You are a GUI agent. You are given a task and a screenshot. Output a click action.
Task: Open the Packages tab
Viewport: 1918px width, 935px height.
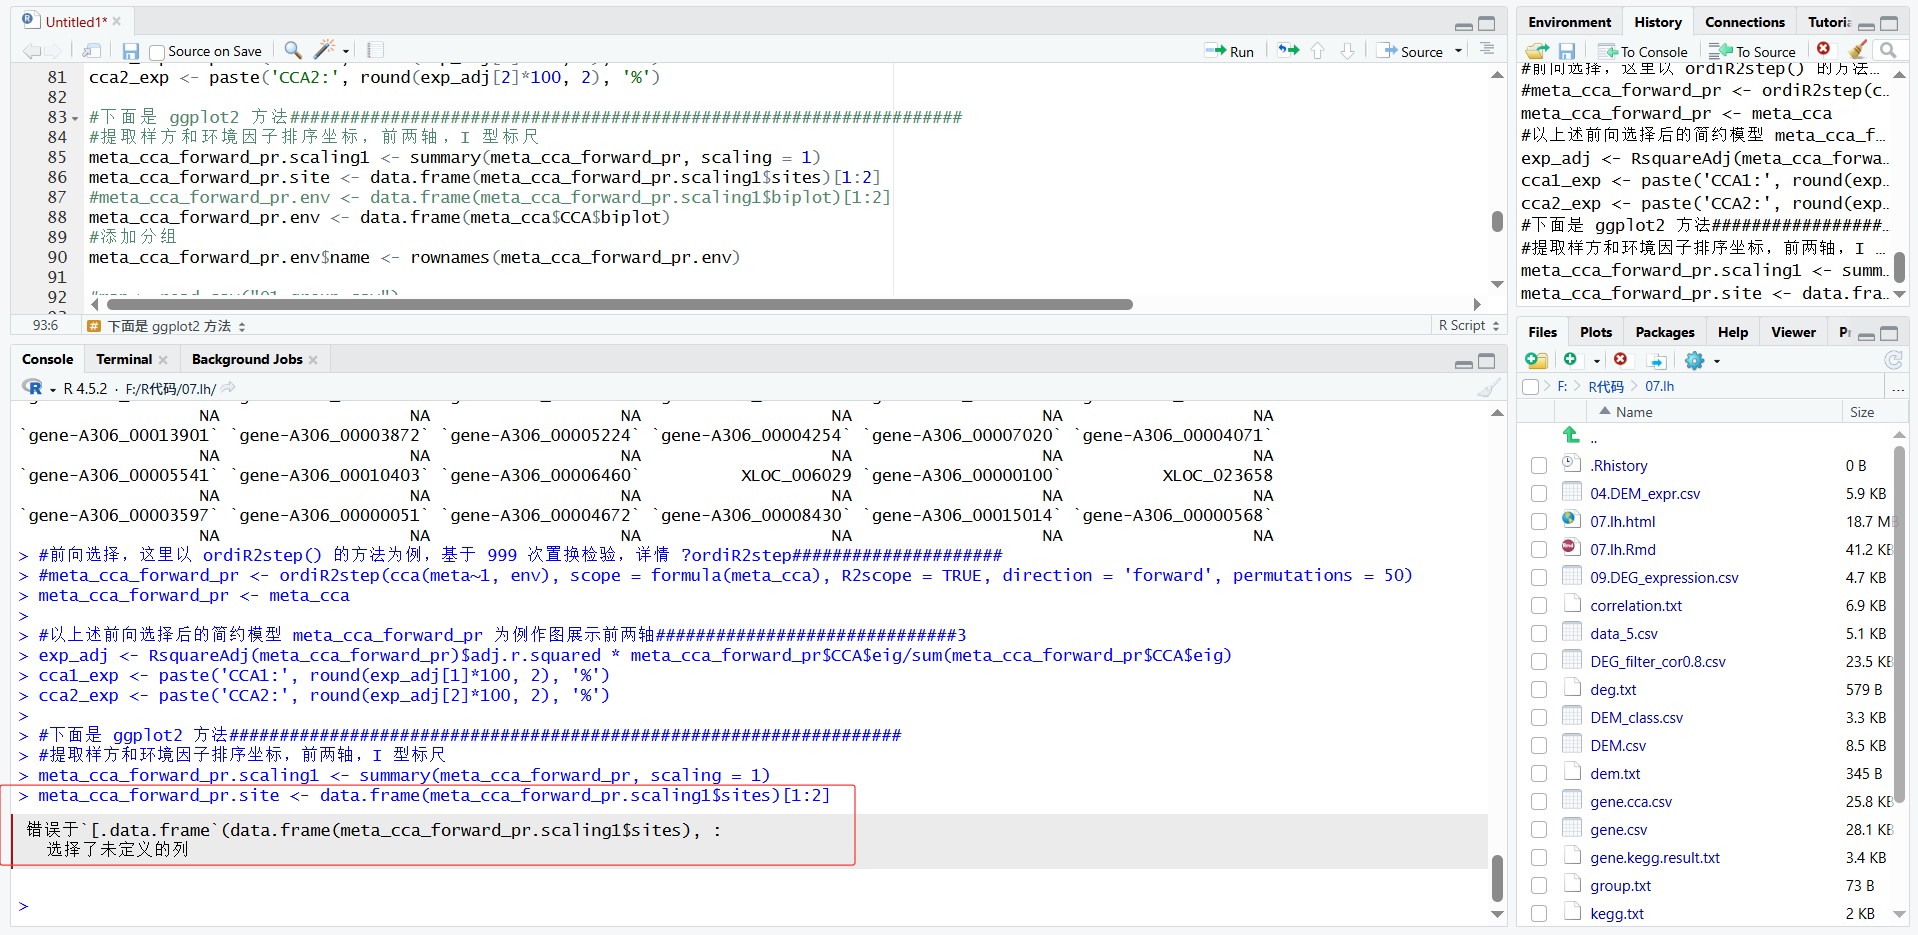tap(1663, 331)
